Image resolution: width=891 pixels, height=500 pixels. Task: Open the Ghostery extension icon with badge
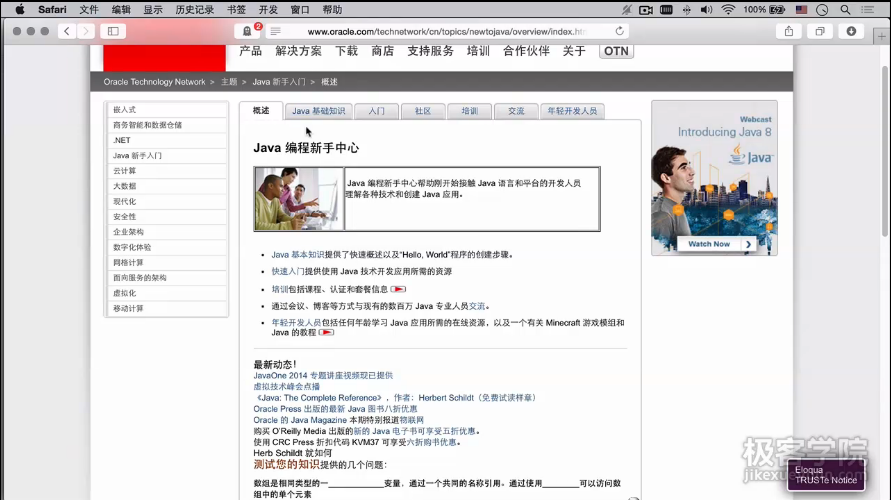coord(247,31)
